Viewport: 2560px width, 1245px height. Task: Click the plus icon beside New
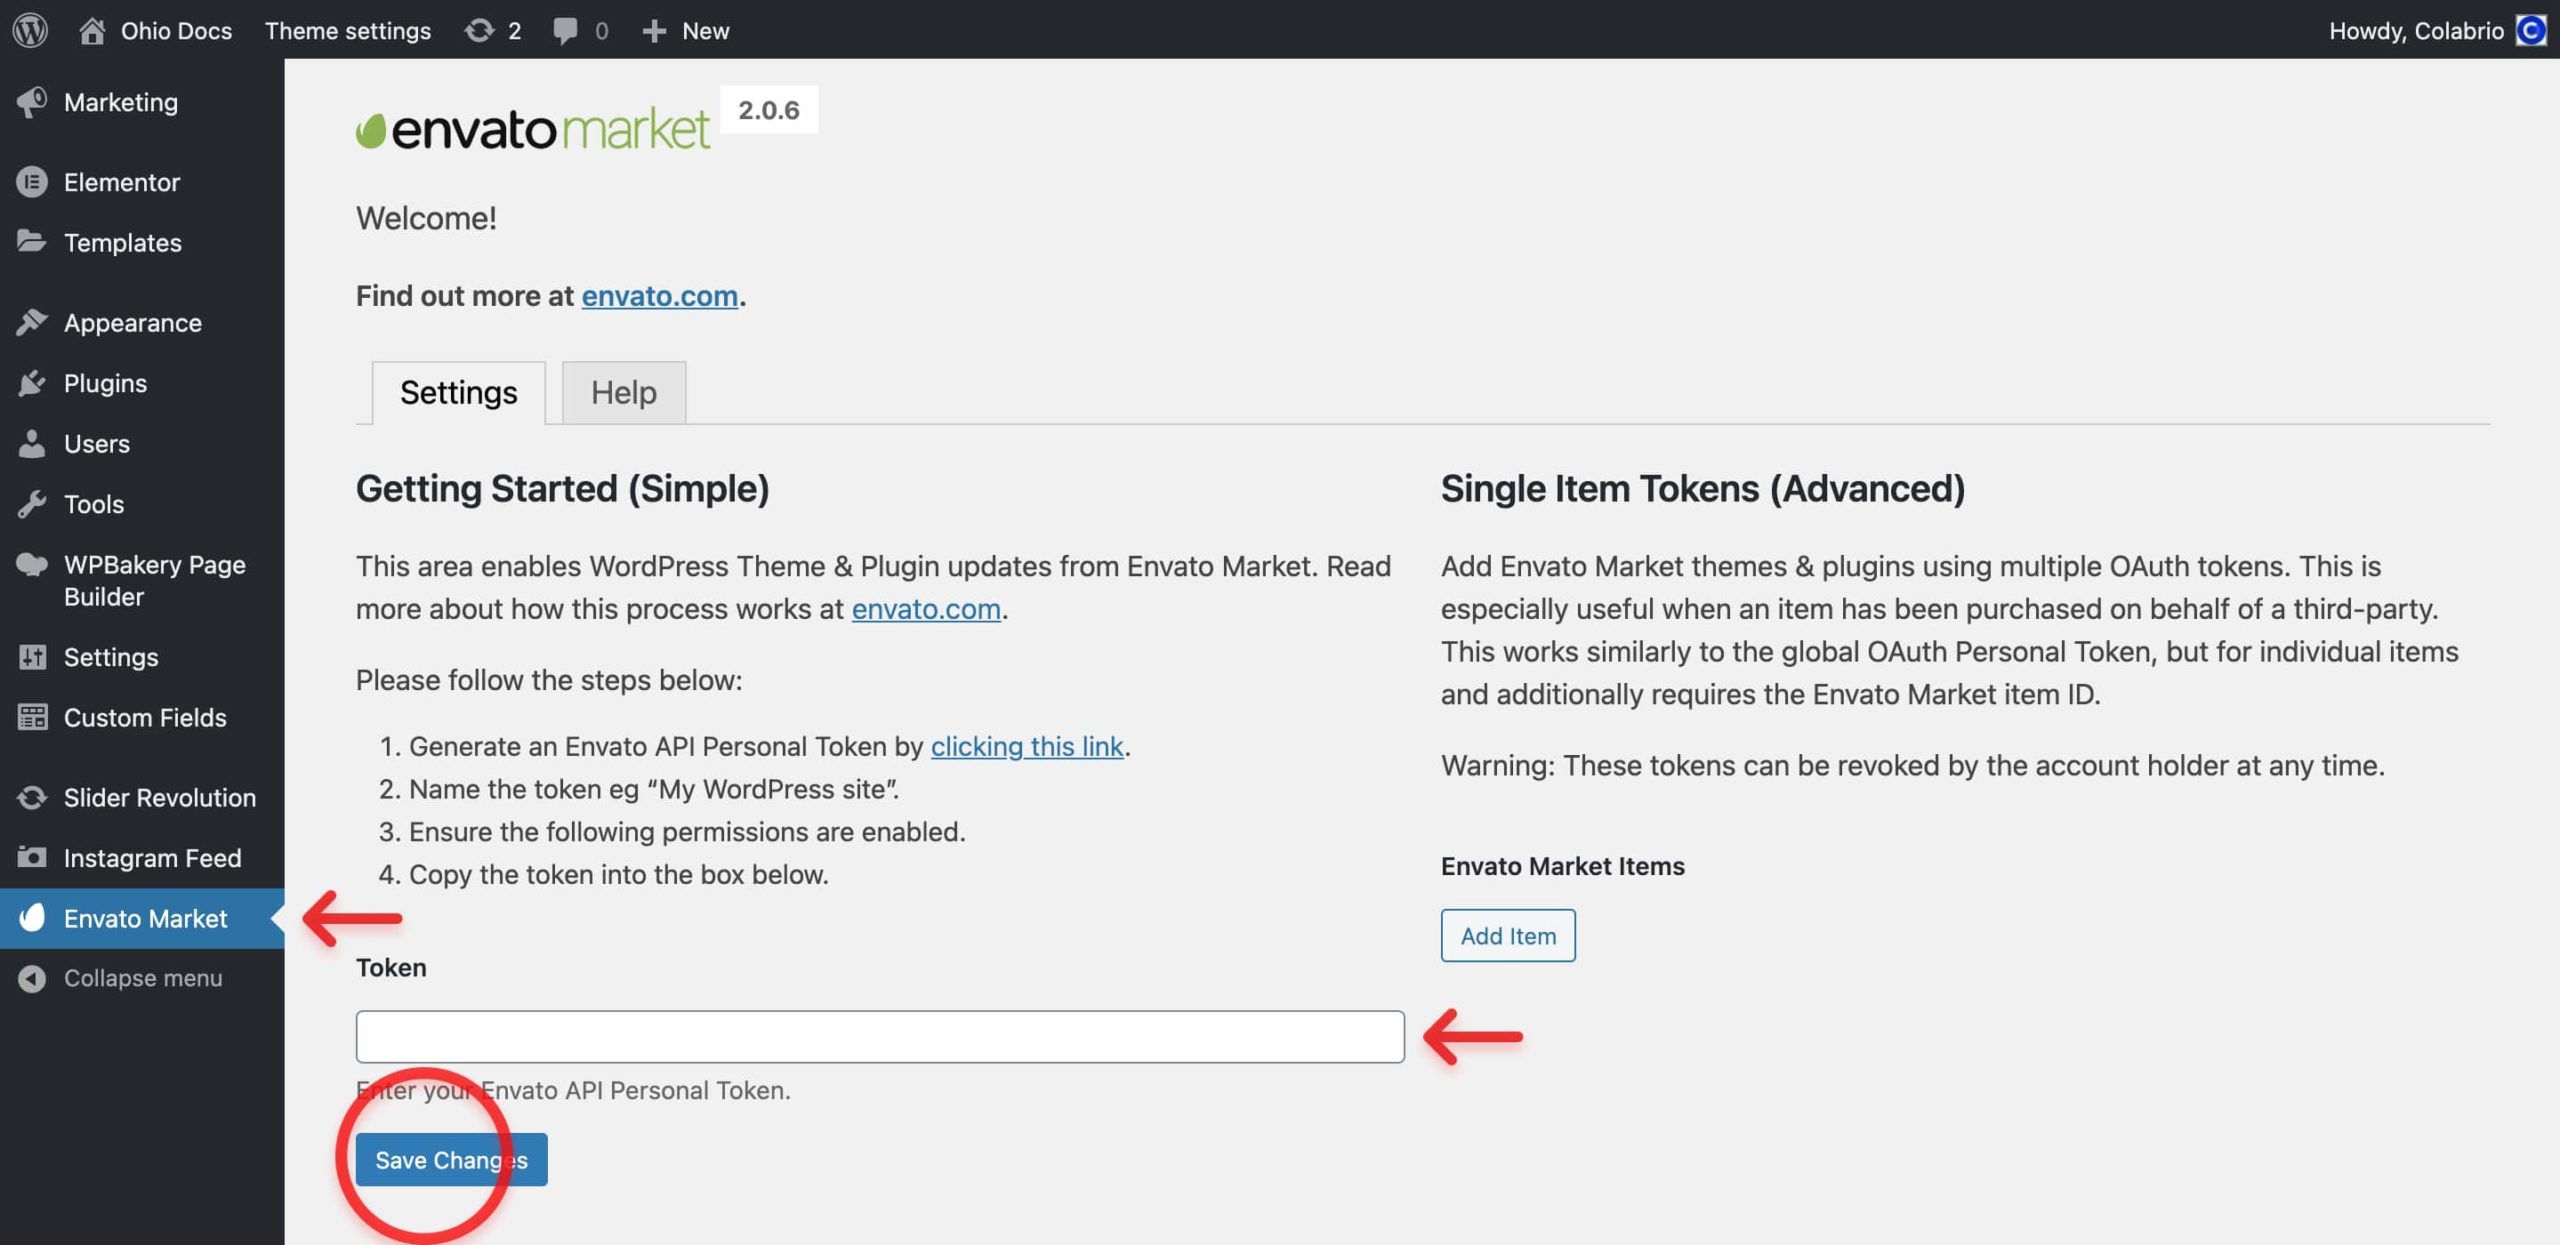[x=654, y=31]
